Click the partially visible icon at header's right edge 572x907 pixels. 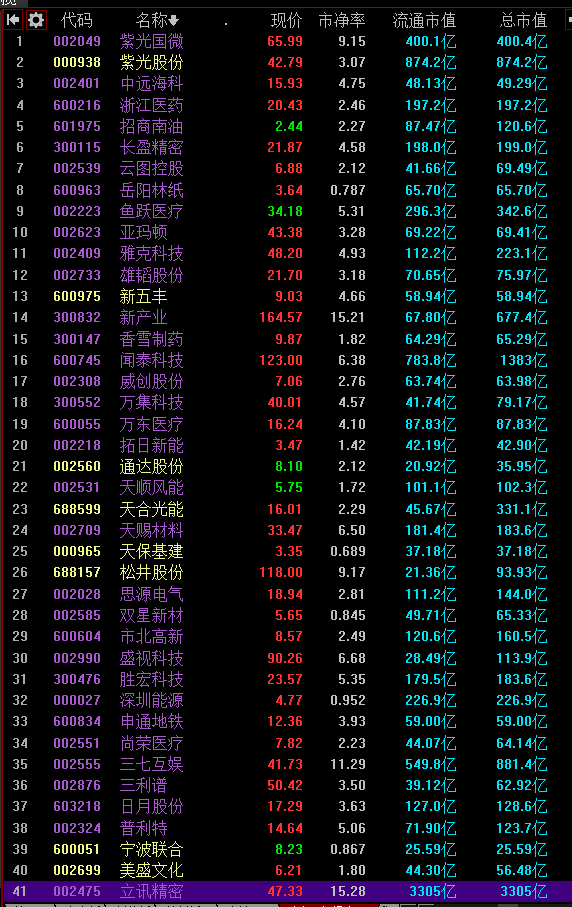(569, 21)
